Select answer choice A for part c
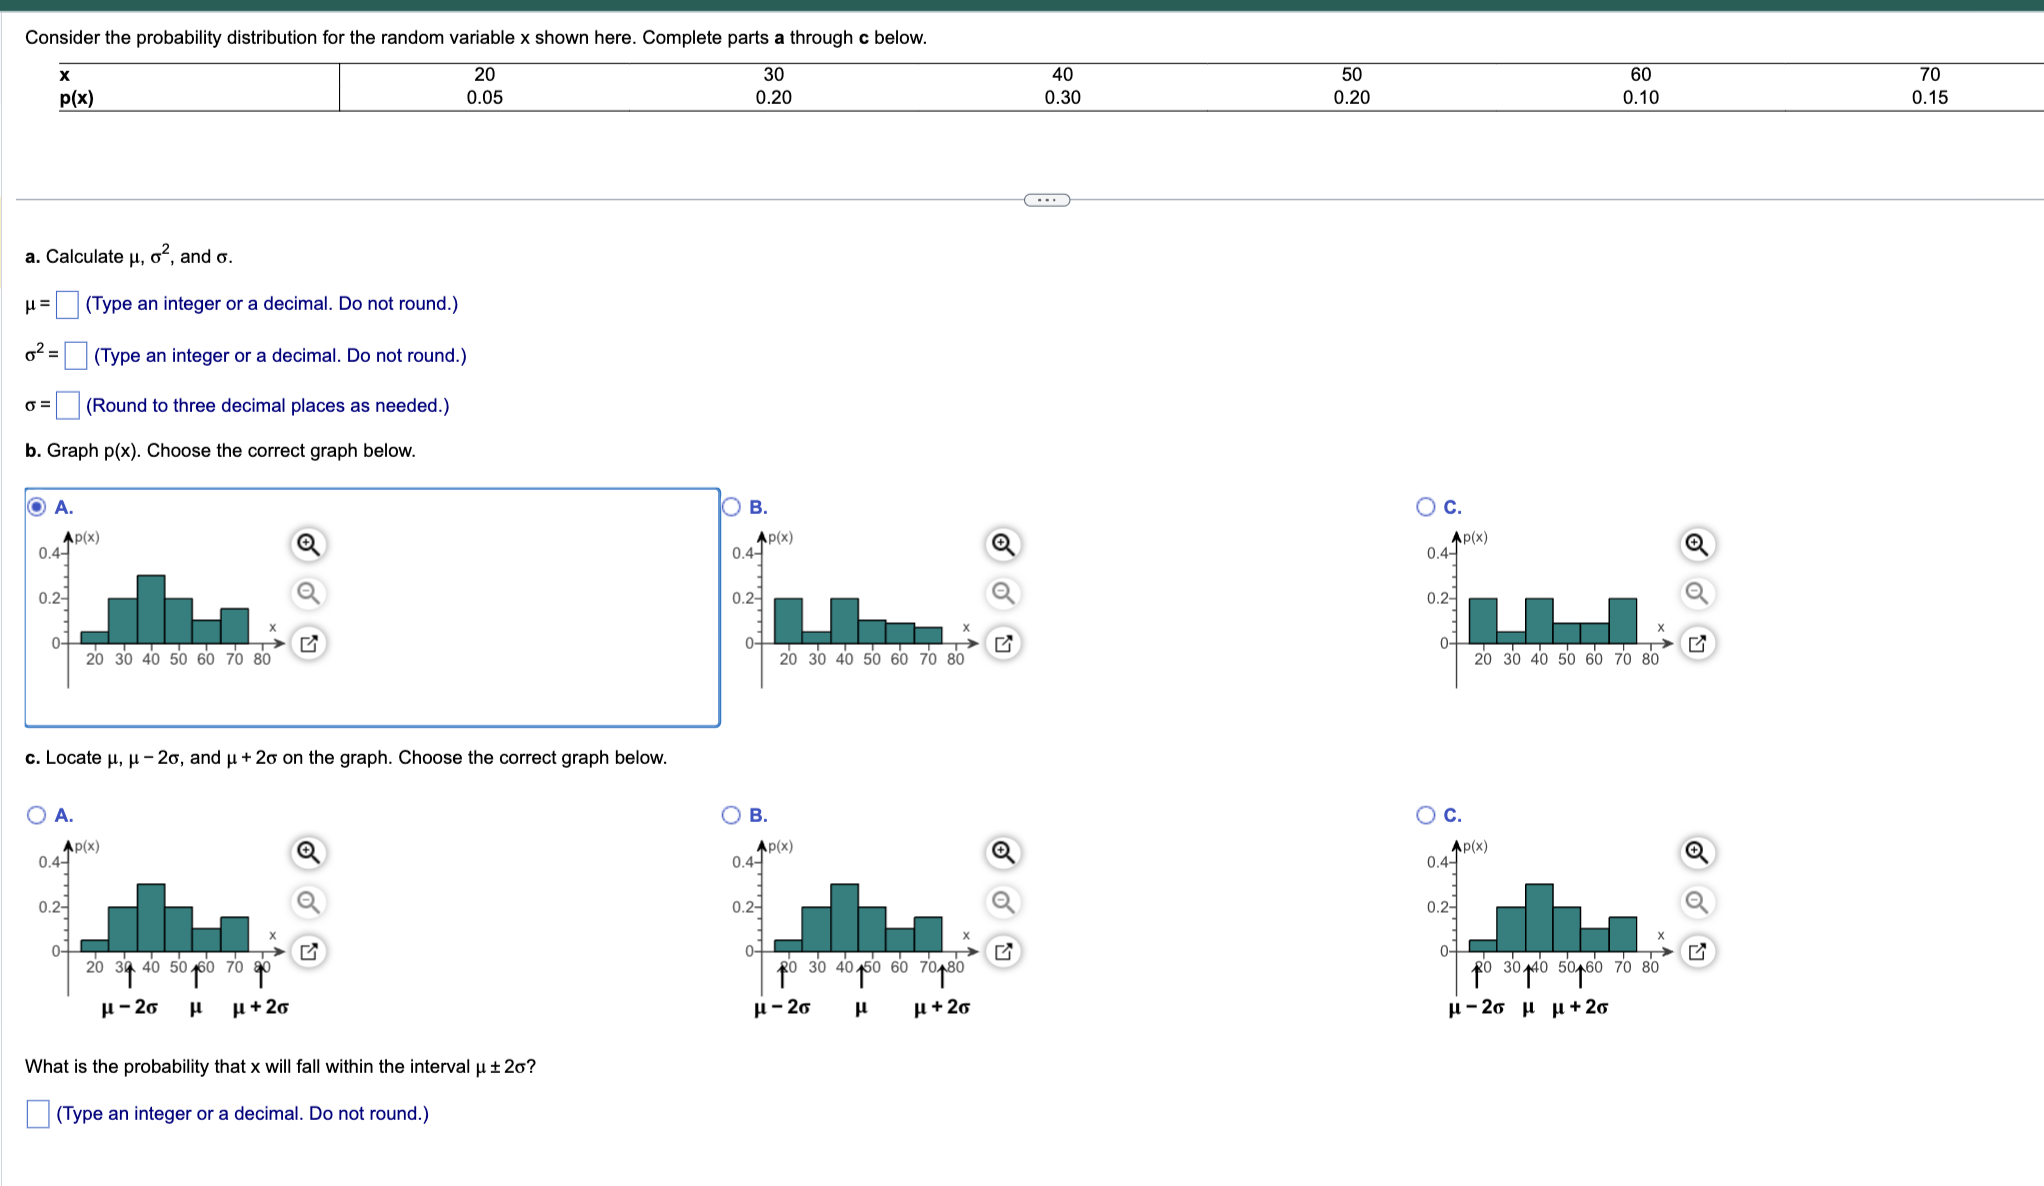The height and width of the screenshot is (1186, 2044). 36,815
